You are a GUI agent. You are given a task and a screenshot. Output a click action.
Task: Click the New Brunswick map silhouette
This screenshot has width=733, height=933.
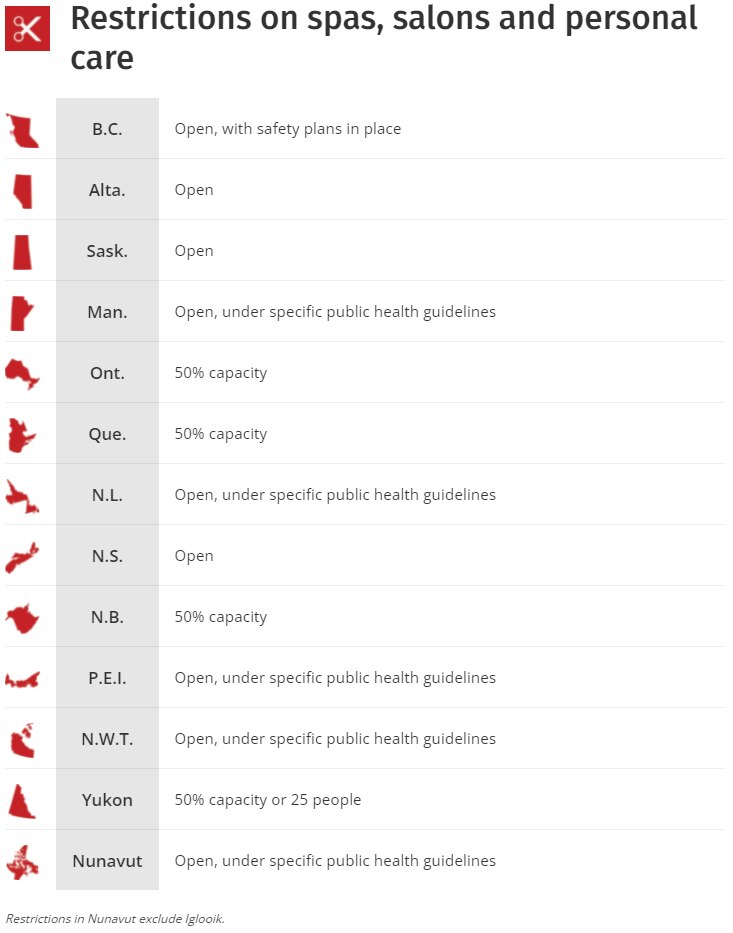(21, 618)
